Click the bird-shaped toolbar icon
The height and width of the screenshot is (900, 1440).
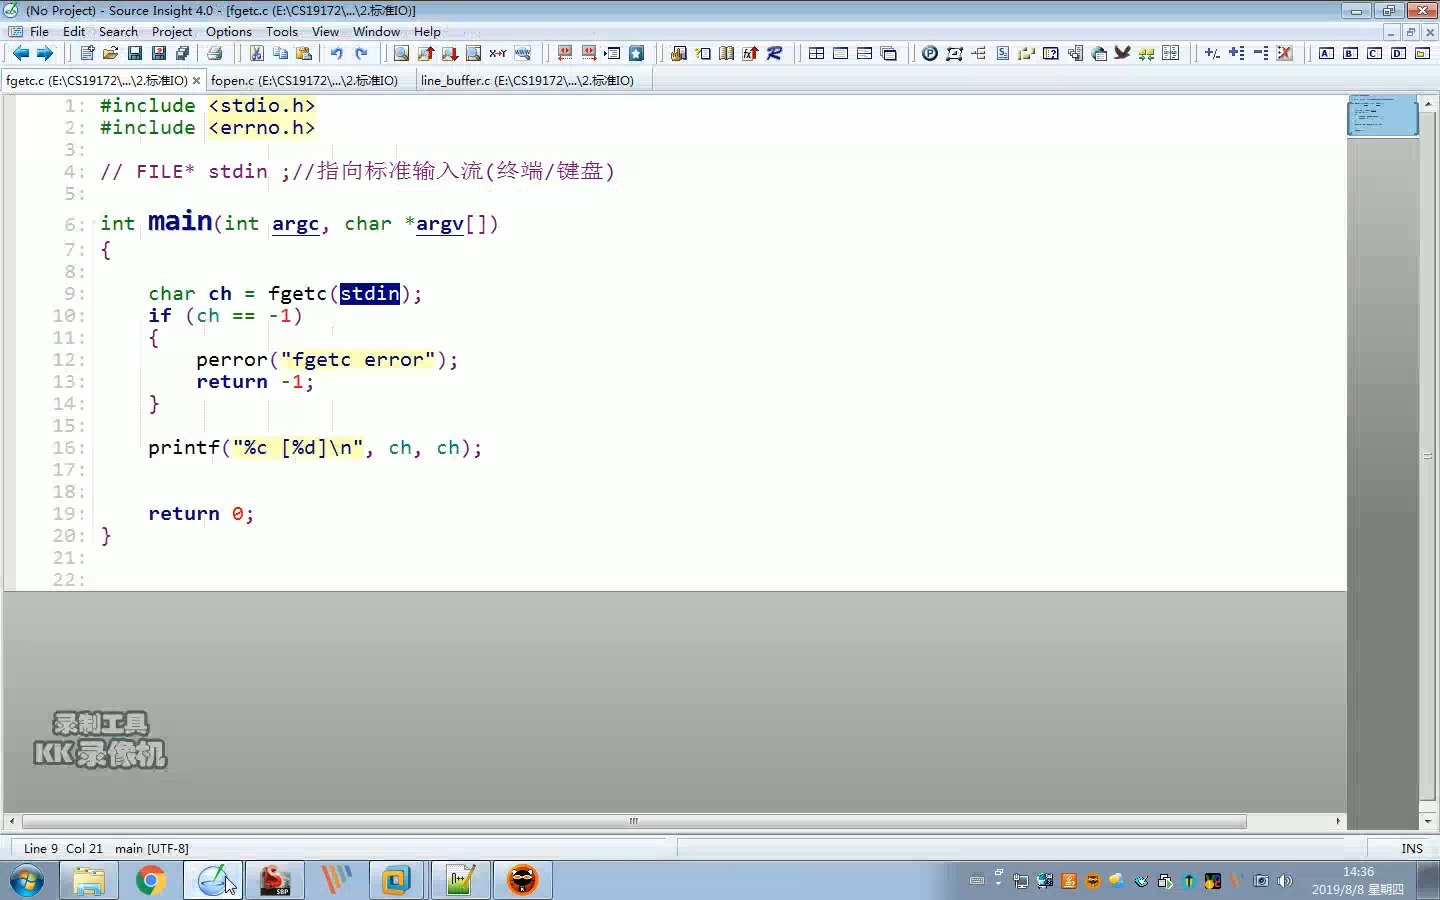tap(1123, 54)
